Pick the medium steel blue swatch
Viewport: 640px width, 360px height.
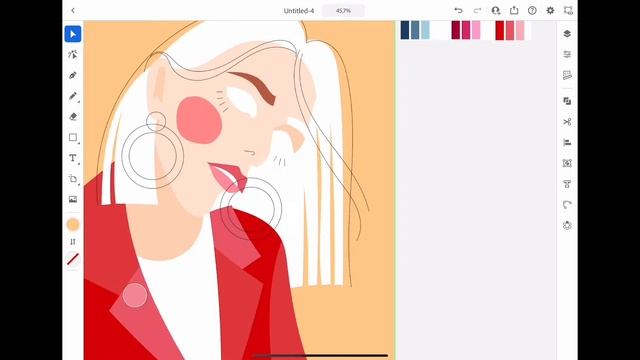(x=415, y=30)
